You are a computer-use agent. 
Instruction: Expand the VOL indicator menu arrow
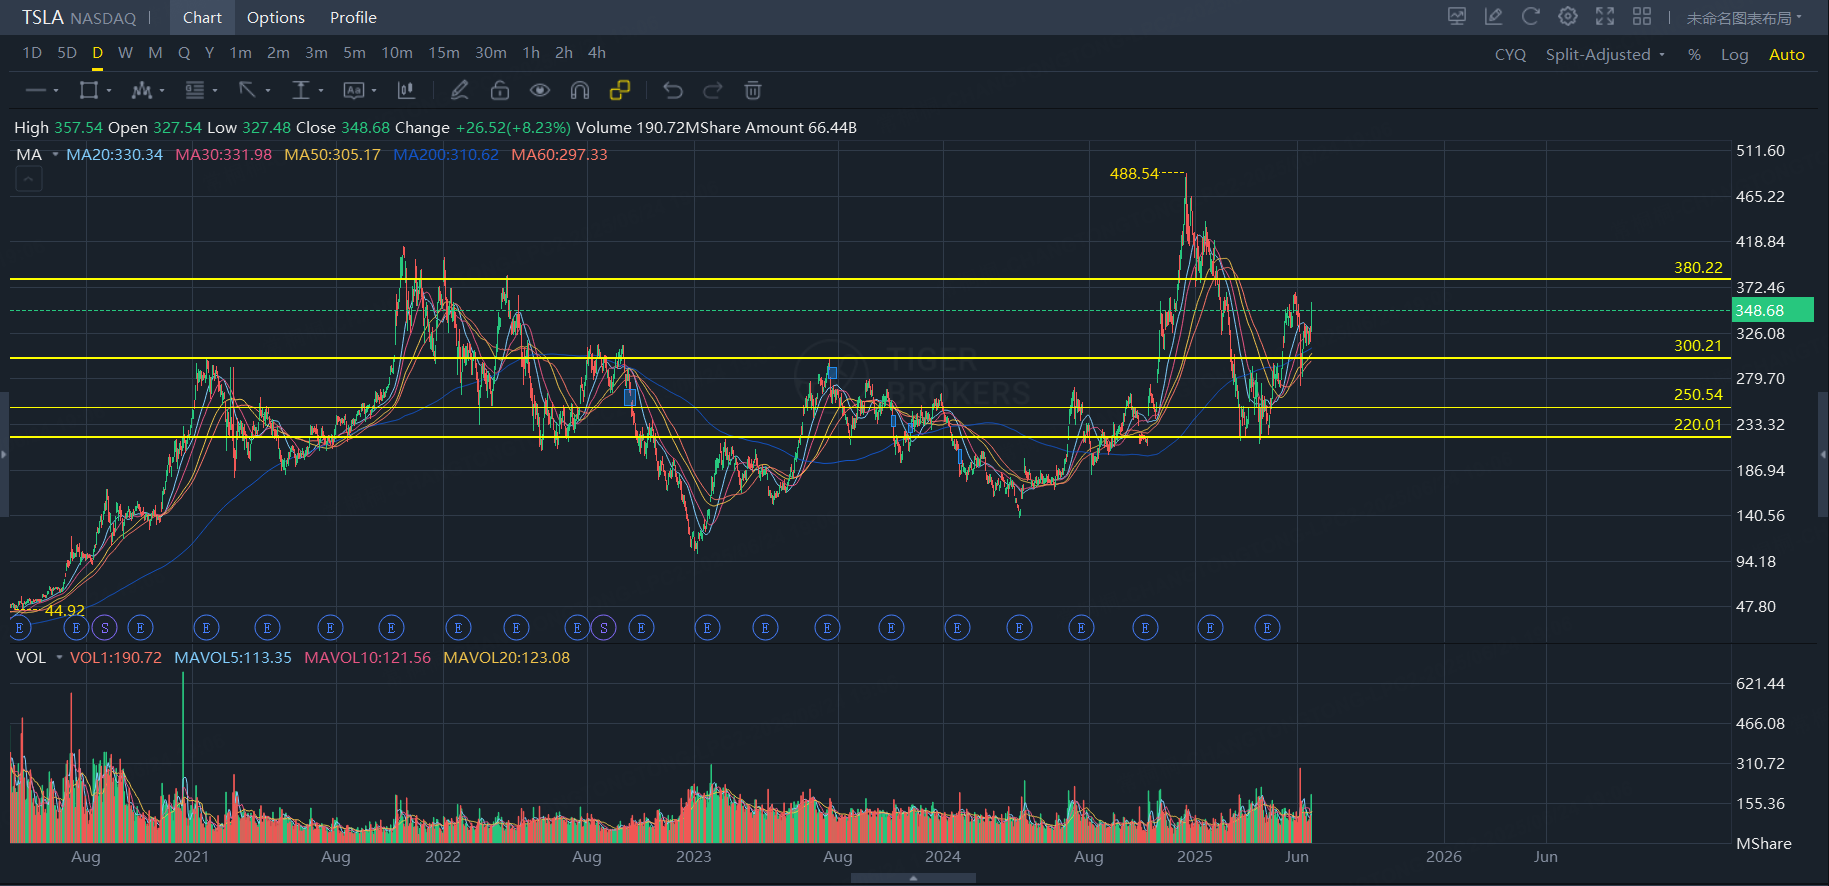click(x=59, y=657)
